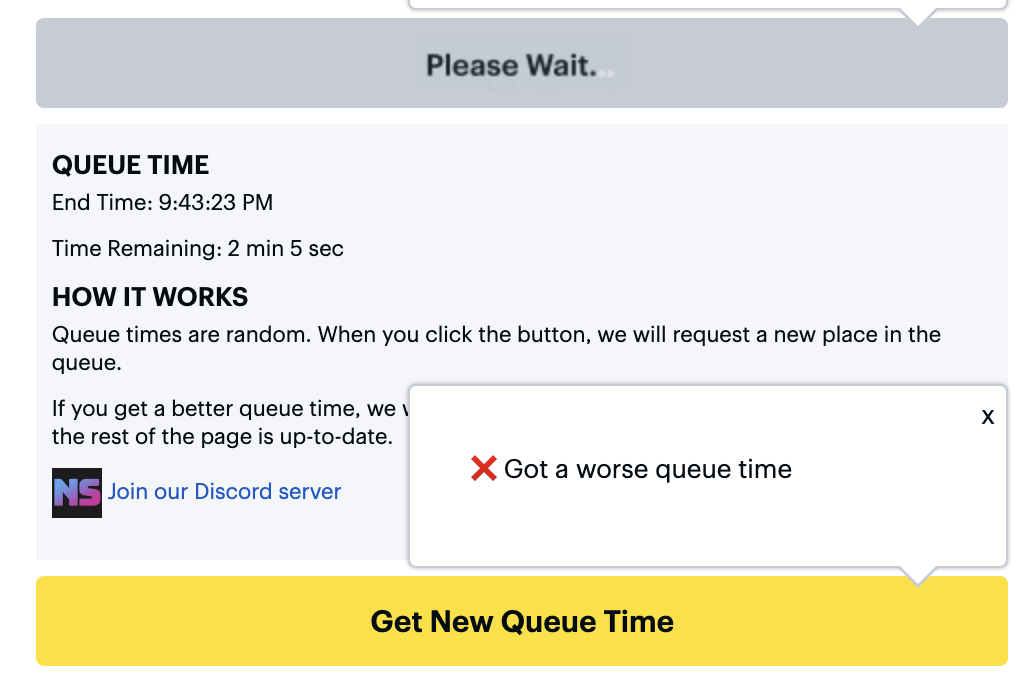
Task: Click the HOW IT WORKS heading
Action: 150,297
